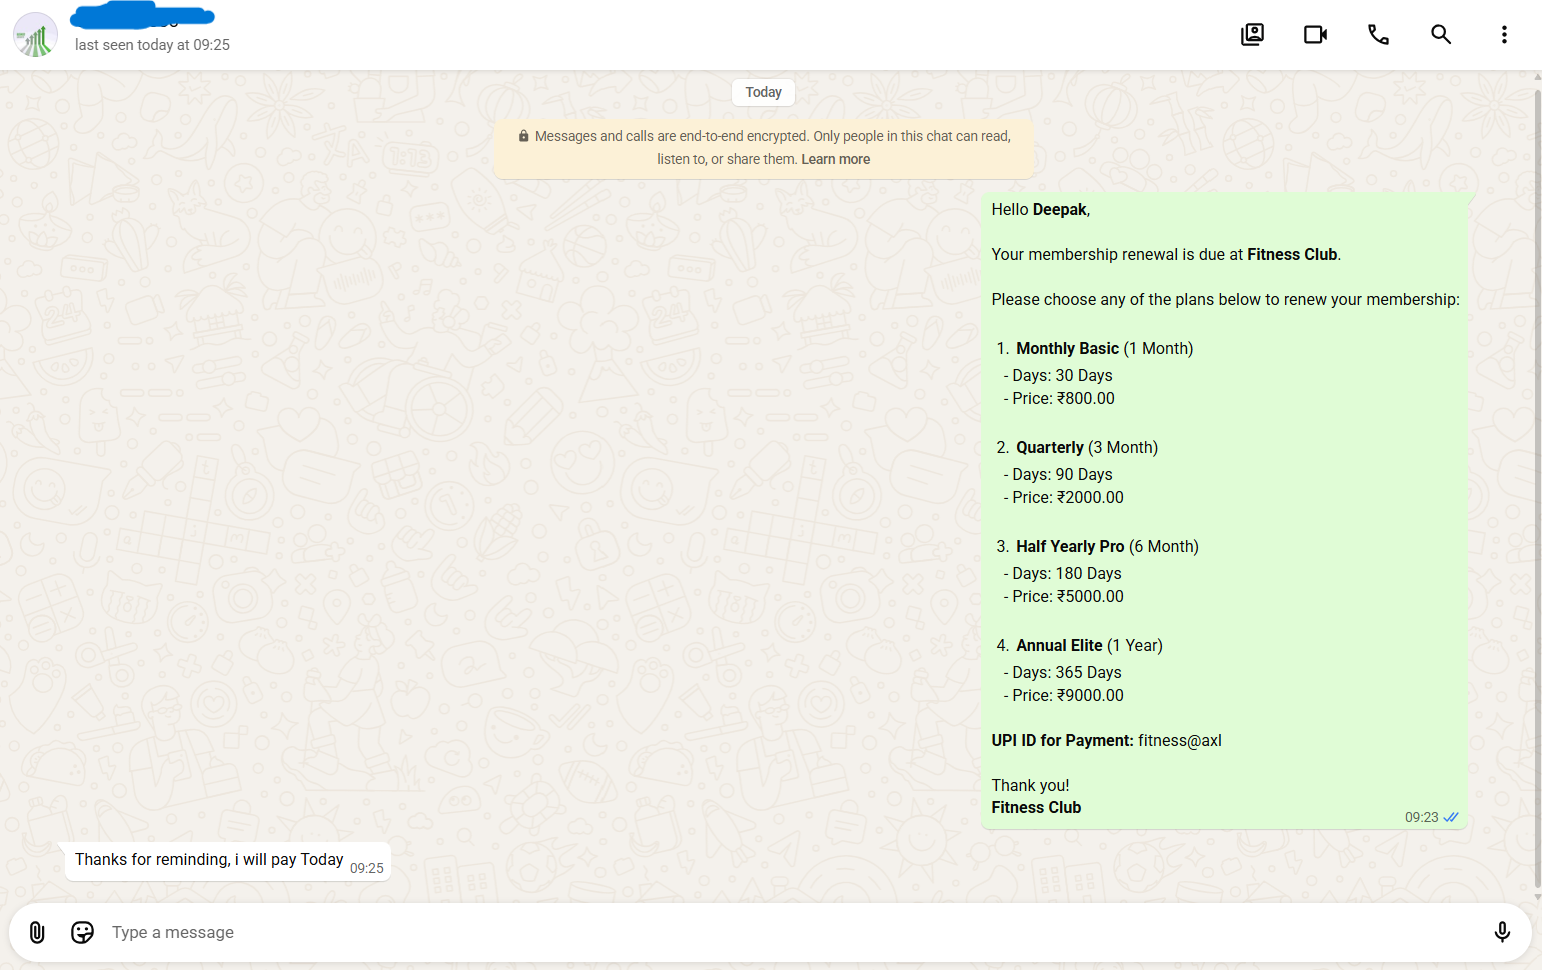
Task: Click the read receipt double check marks
Action: (x=1451, y=817)
